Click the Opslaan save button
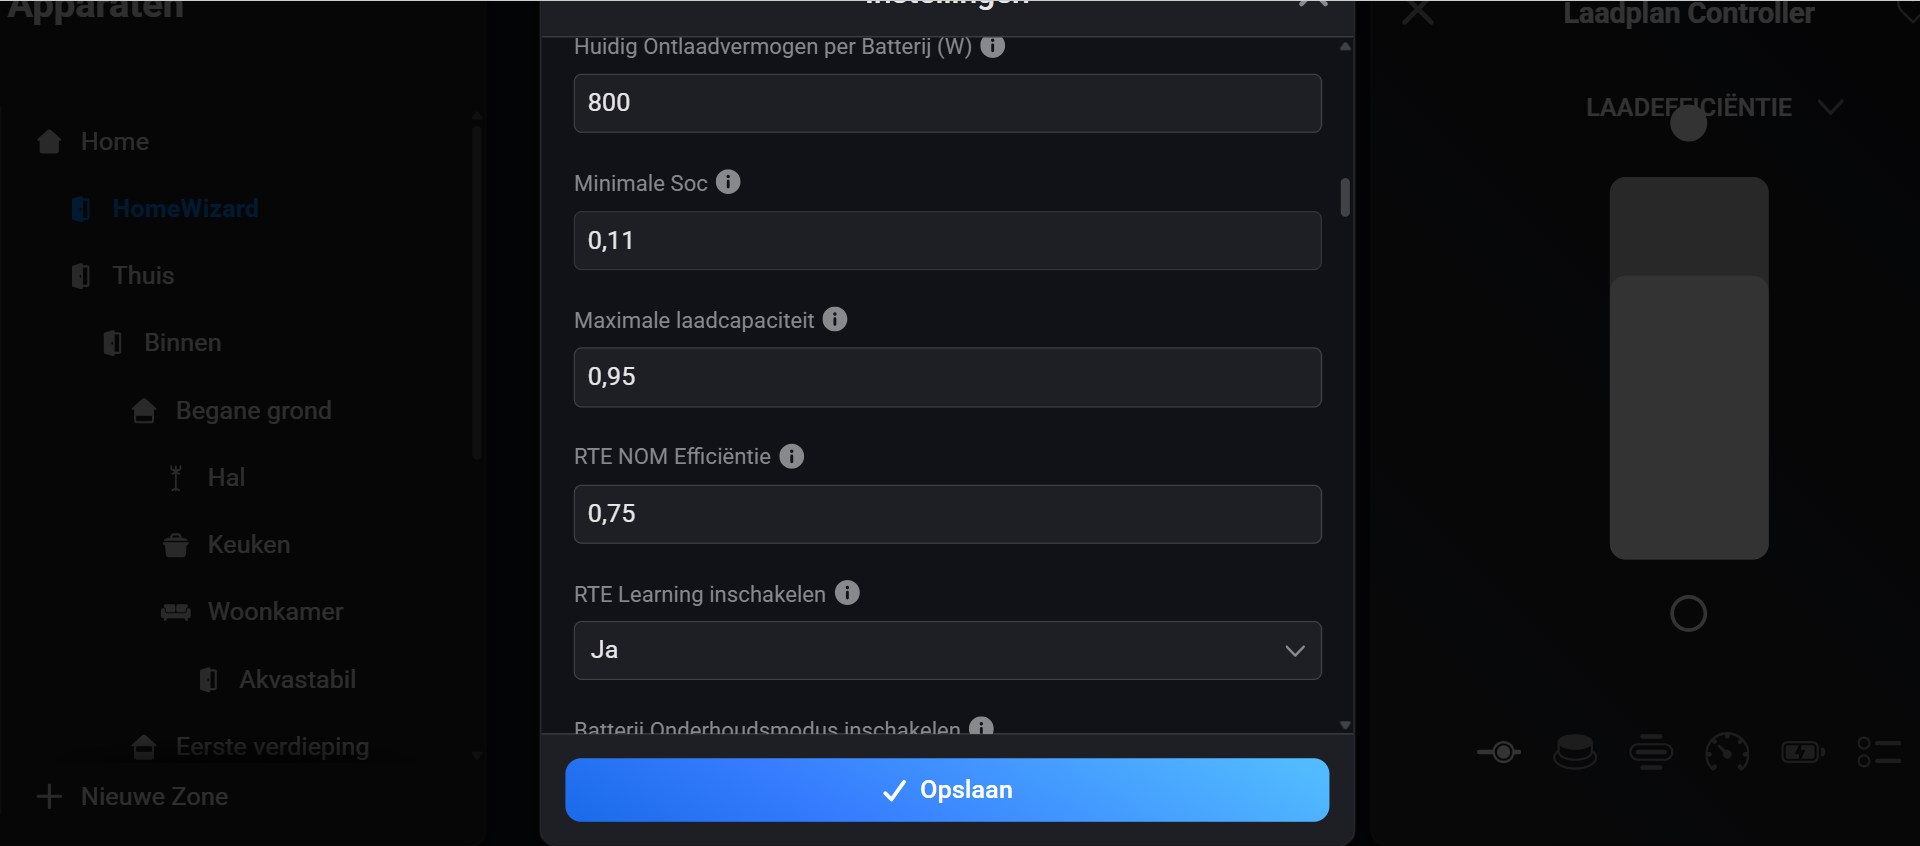This screenshot has width=1920, height=846. click(947, 790)
